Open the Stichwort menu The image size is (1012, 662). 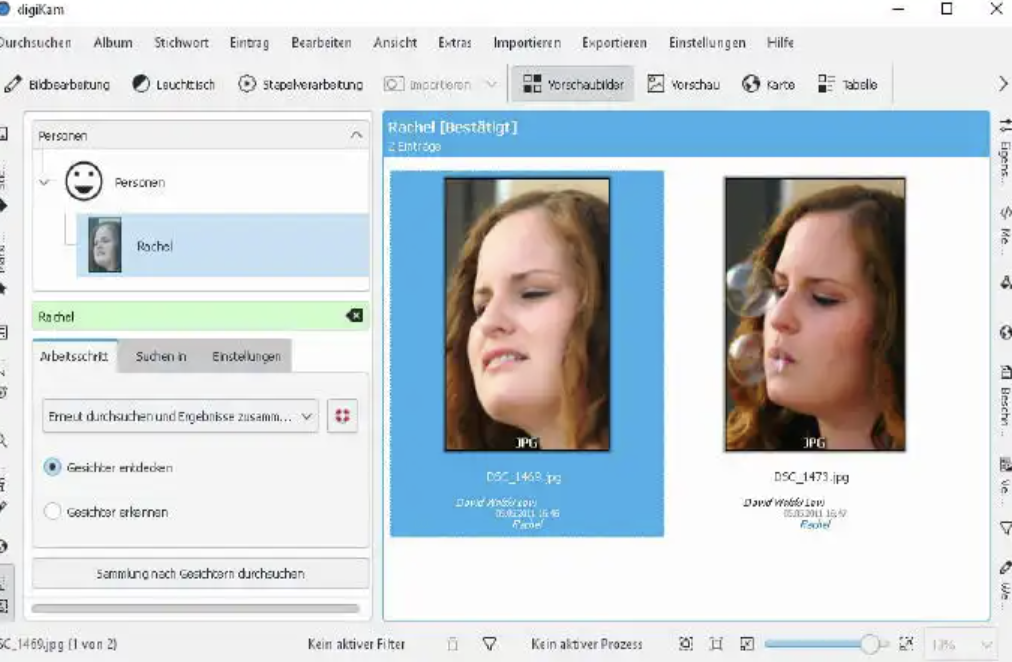point(181,43)
